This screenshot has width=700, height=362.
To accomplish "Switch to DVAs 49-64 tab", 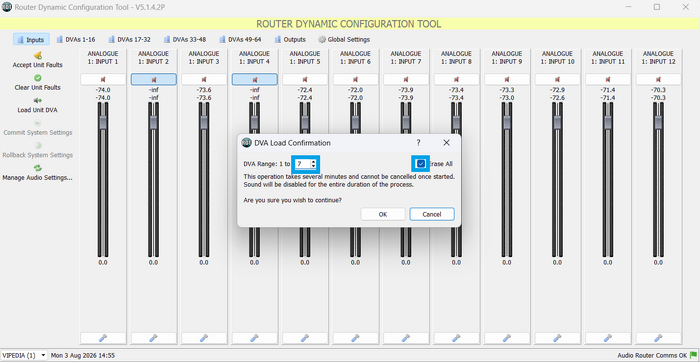I will tap(240, 39).
